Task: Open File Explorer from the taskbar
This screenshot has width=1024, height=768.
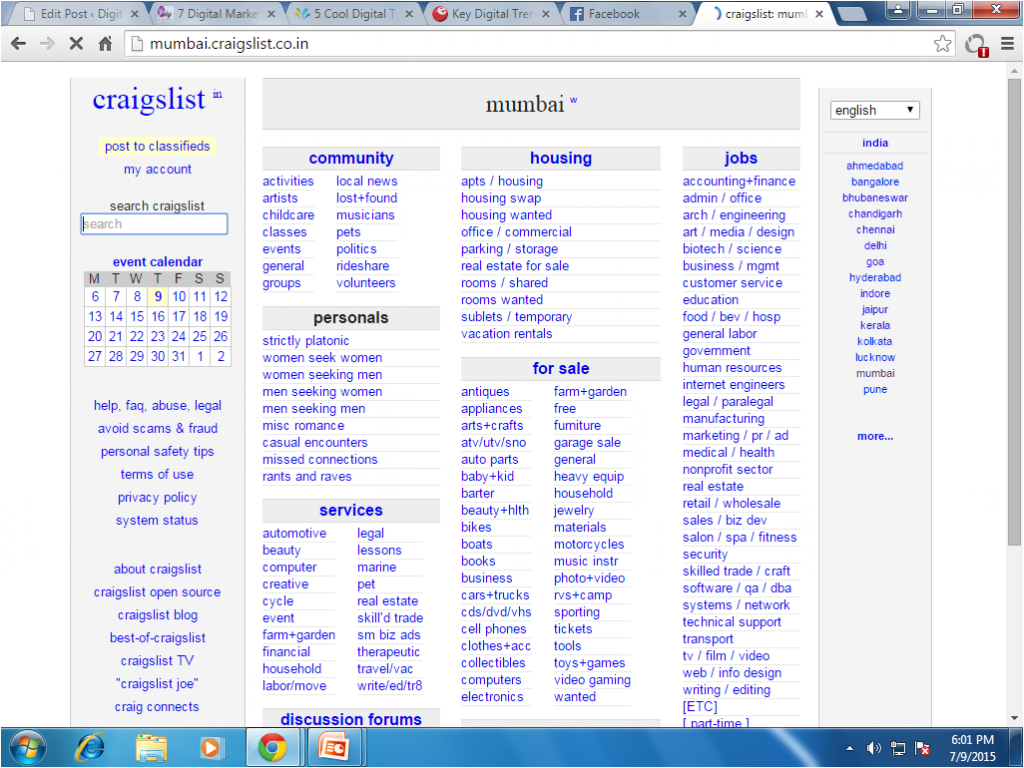Action: 152,748
